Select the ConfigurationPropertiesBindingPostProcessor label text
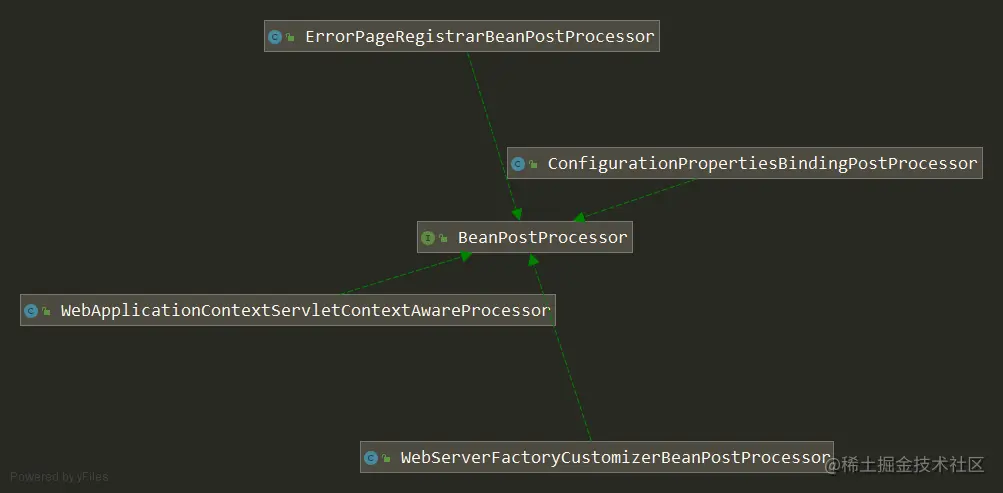This screenshot has height=493, width=1003. (762, 164)
